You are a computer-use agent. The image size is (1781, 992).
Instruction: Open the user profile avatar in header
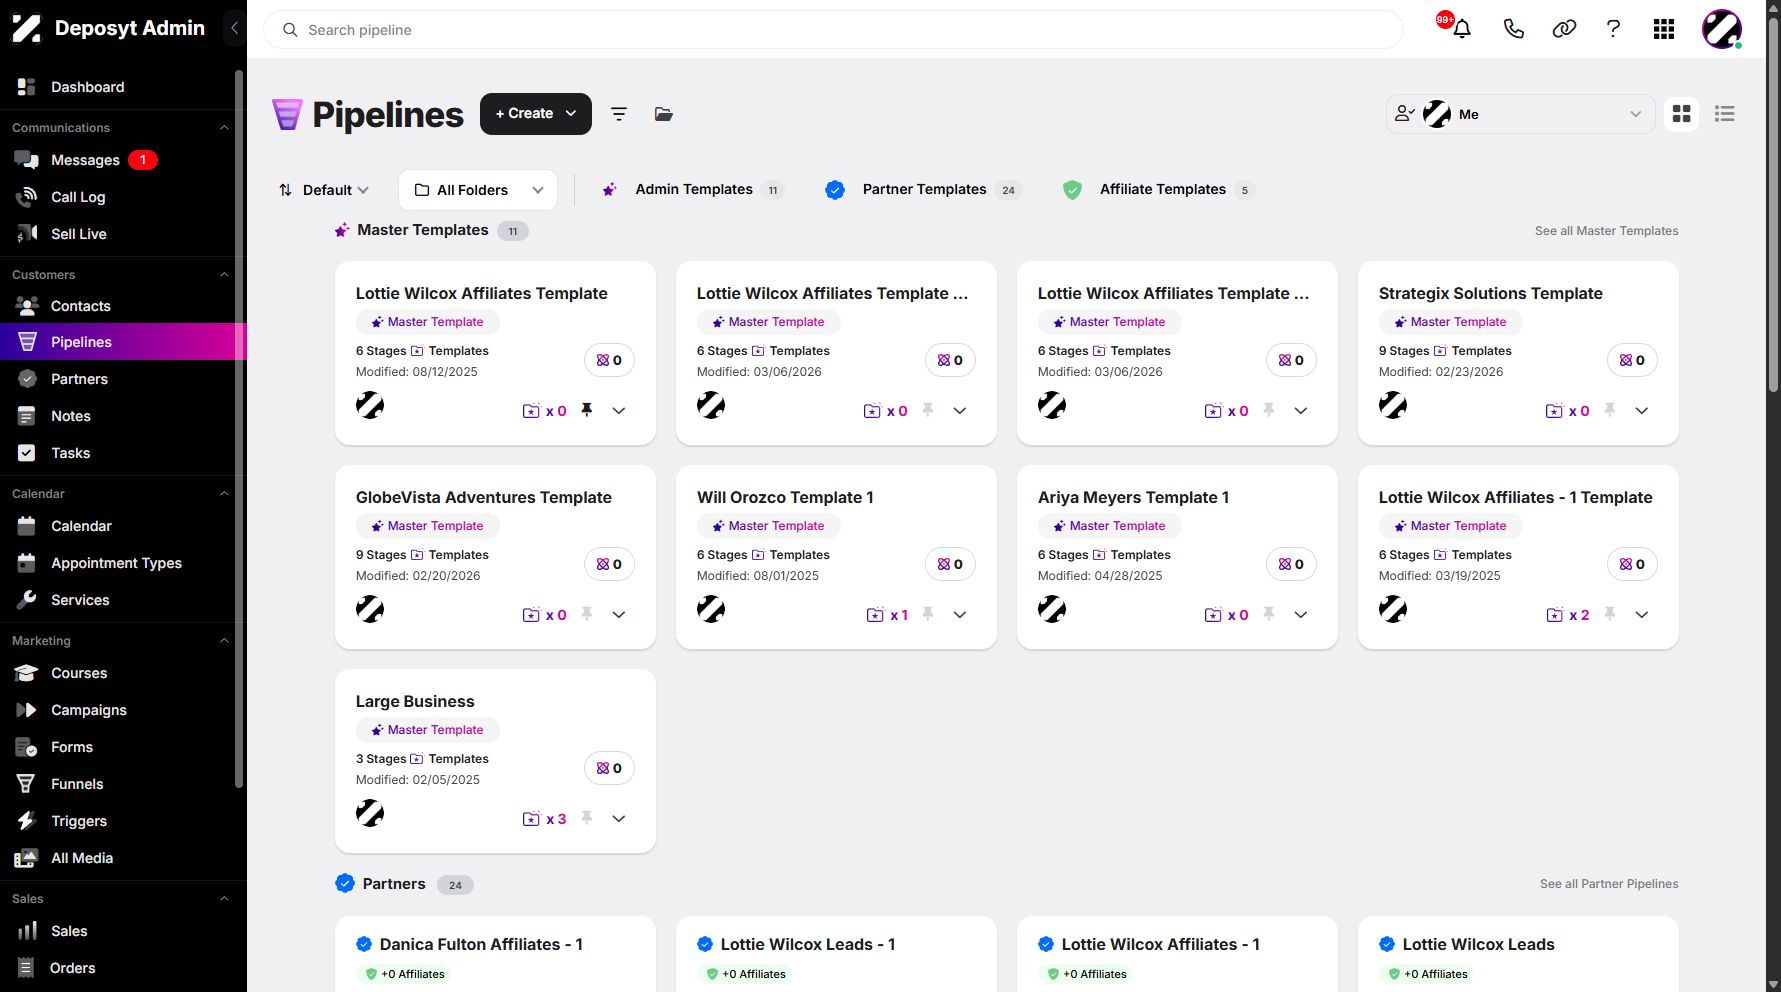[x=1722, y=29]
